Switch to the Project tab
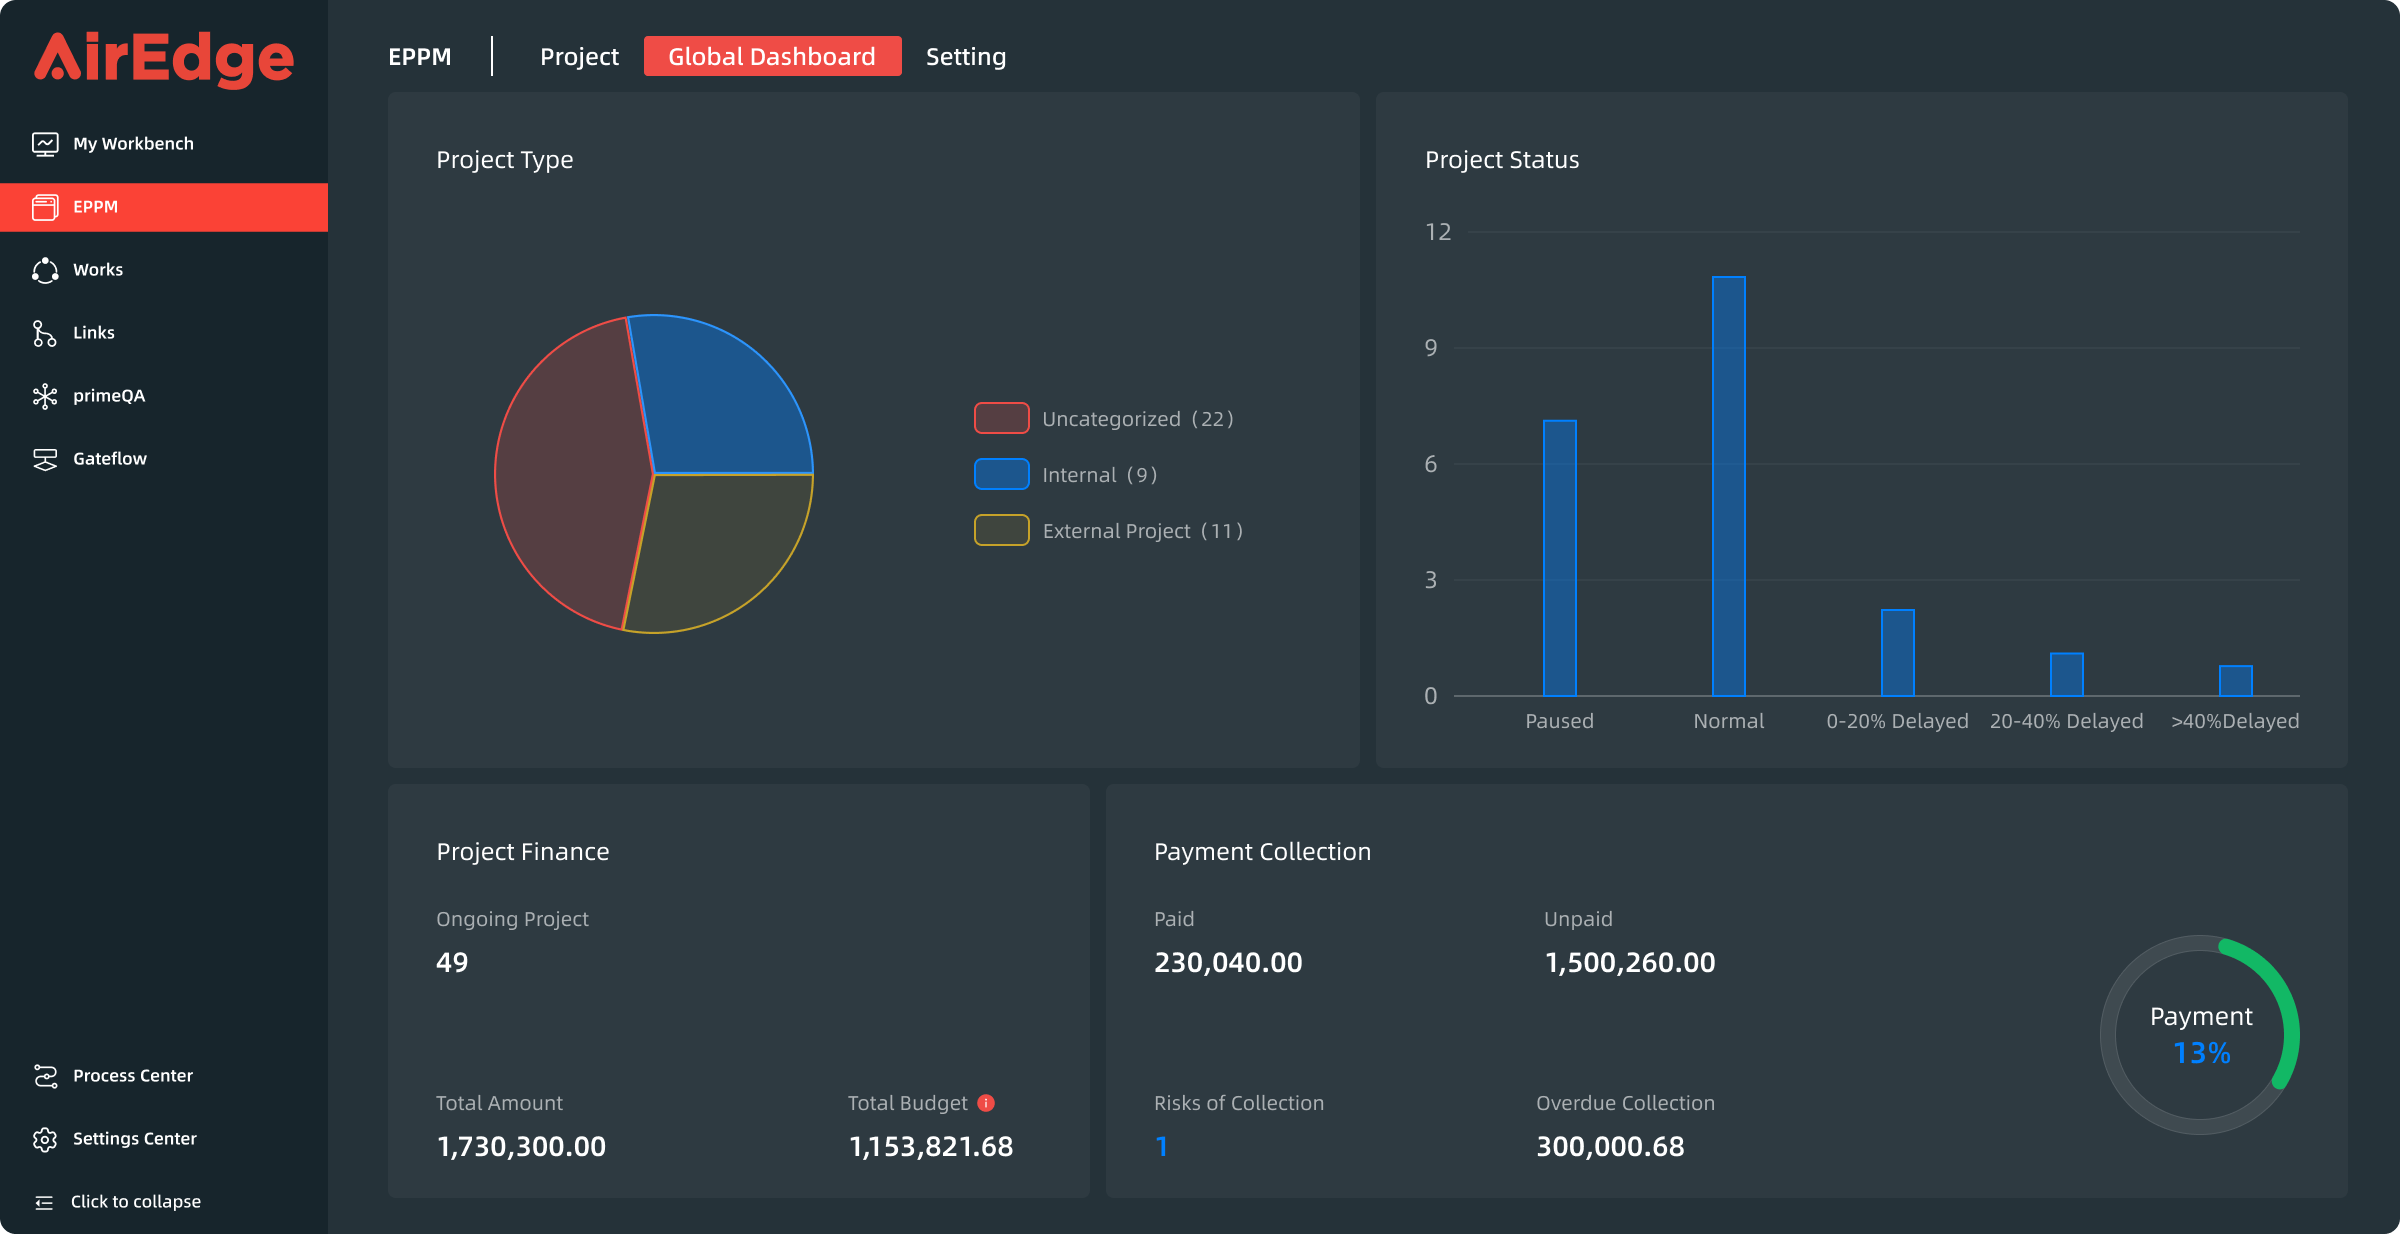The width and height of the screenshot is (2400, 1240). (579, 57)
